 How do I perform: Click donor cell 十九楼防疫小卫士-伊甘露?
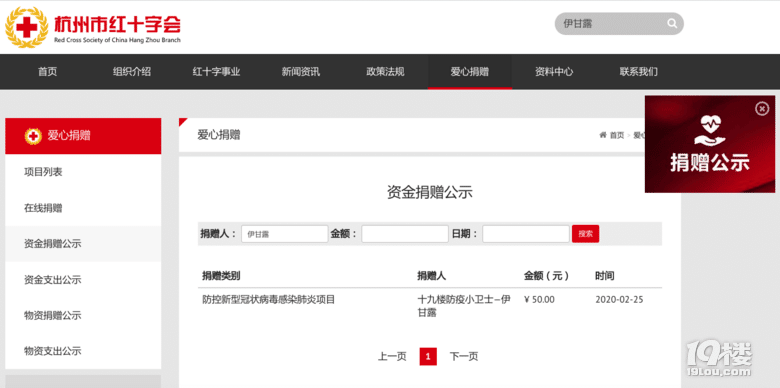point(464,306)
